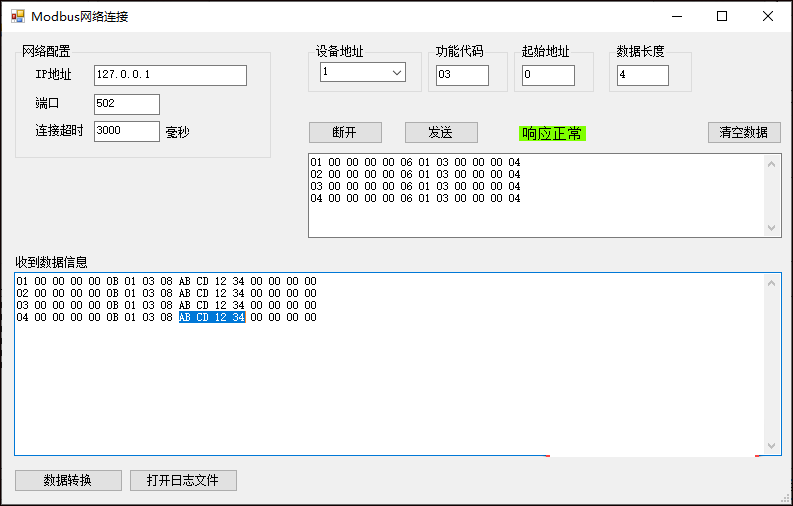
Task: Click the 端口 input showing 502
Action: (x=127, y=104)
